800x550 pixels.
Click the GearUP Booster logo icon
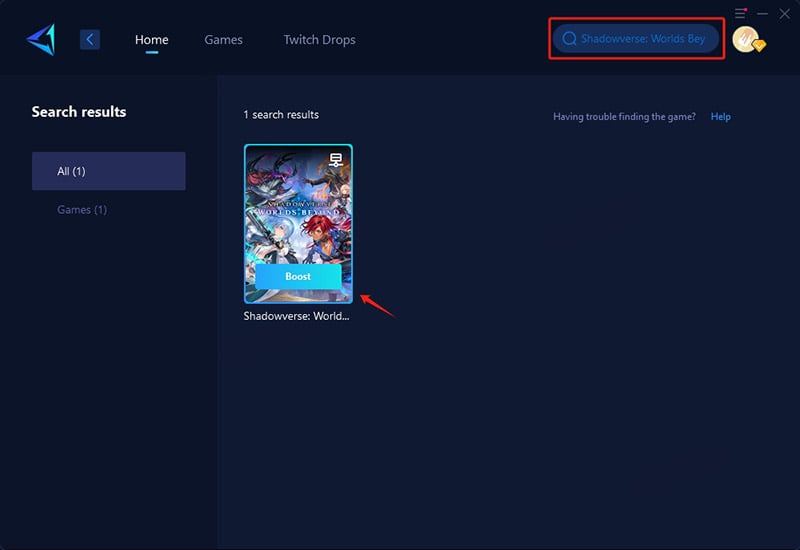(x=41, y=39)
